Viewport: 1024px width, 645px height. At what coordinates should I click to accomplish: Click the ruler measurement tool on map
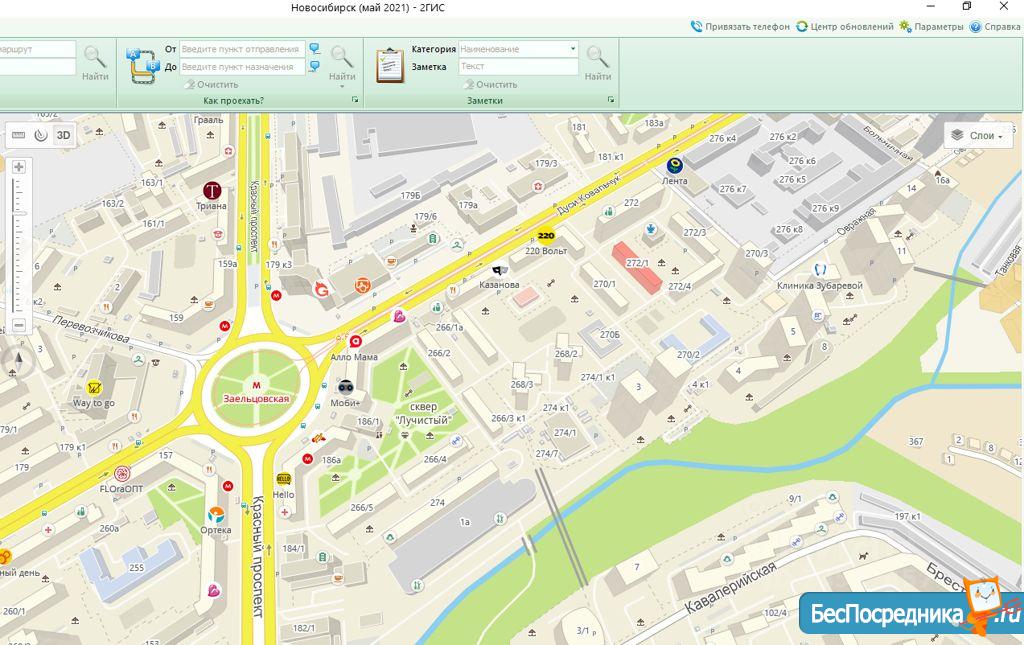coord(18,135)
